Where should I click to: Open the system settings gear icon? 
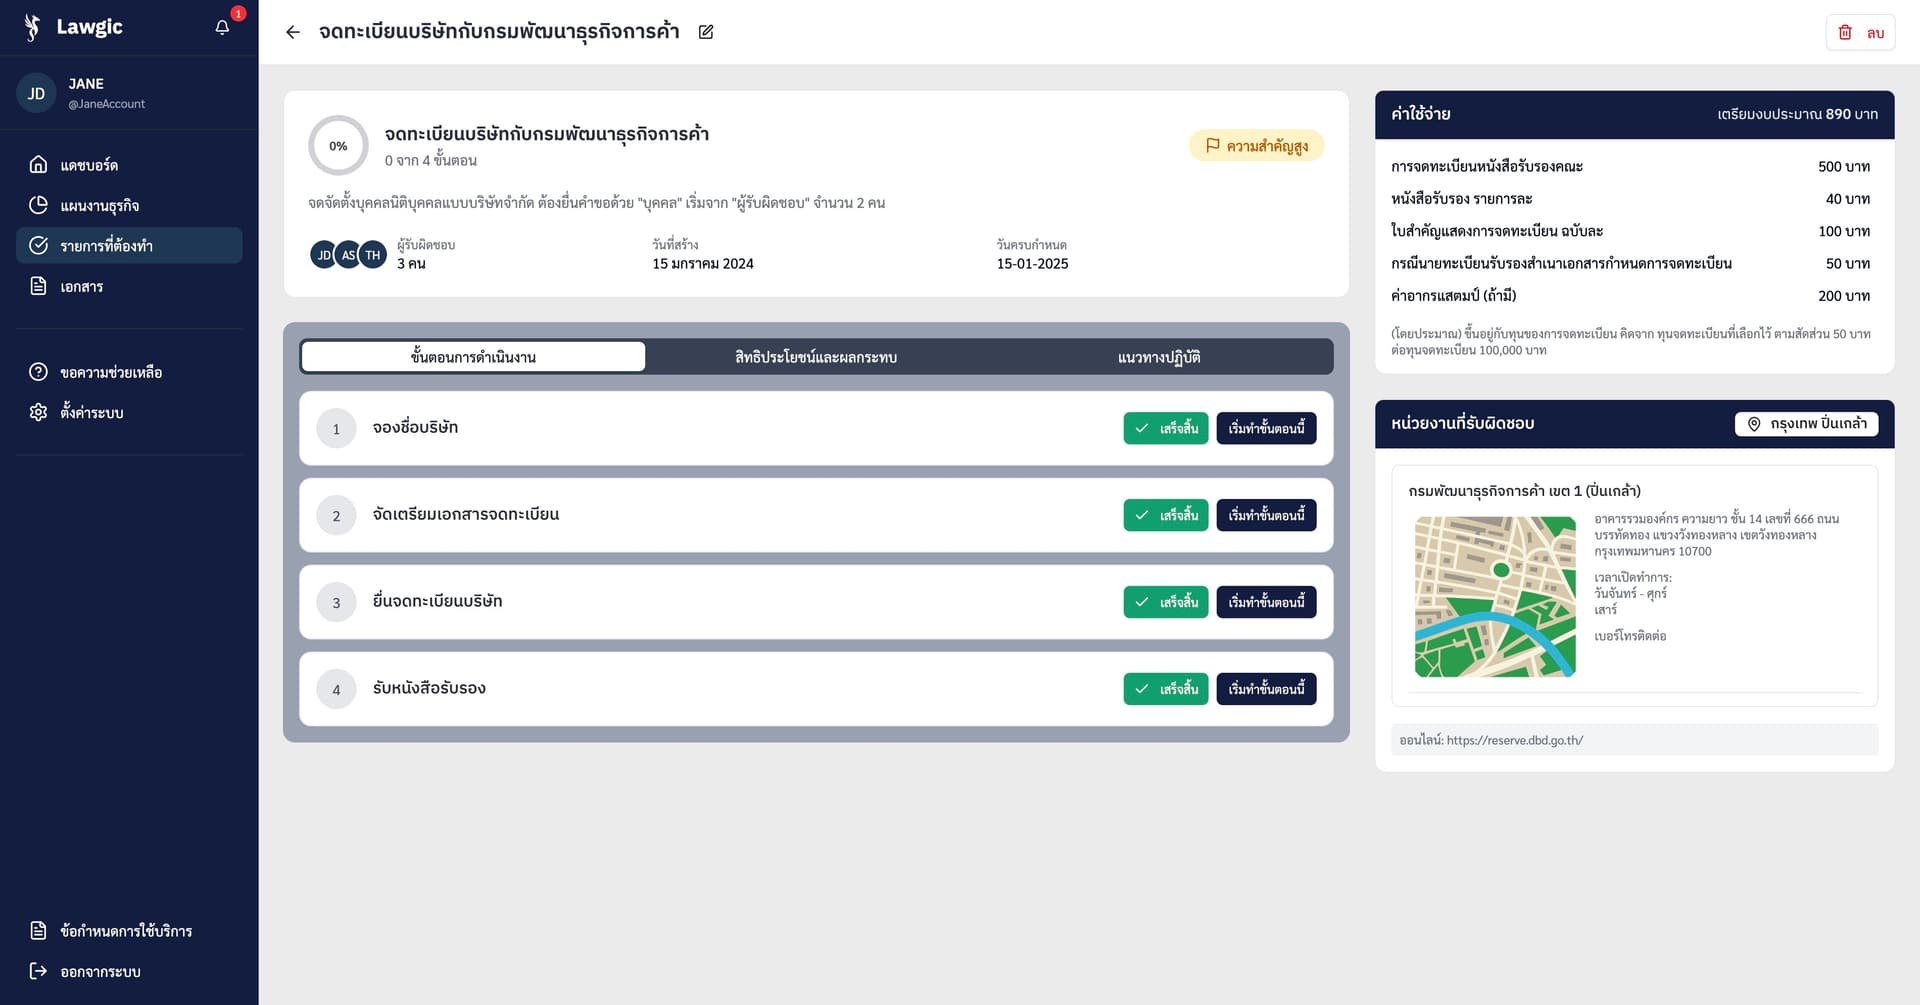coord(38,412)
